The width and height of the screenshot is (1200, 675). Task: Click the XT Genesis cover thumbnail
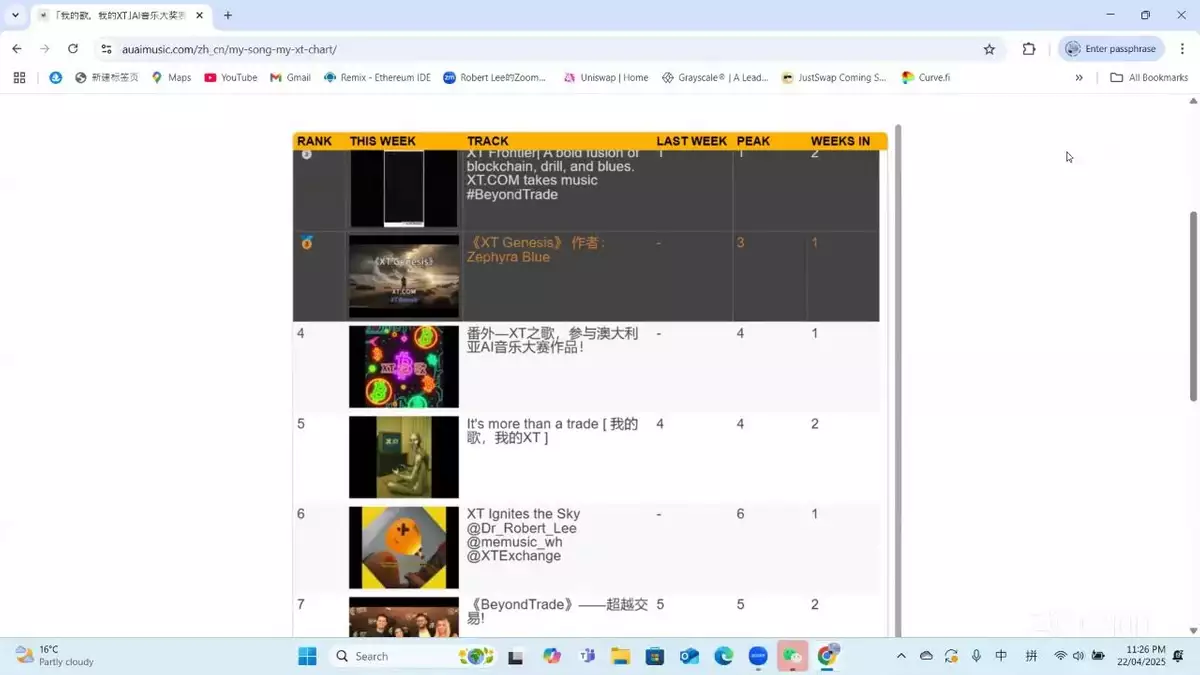404,276
